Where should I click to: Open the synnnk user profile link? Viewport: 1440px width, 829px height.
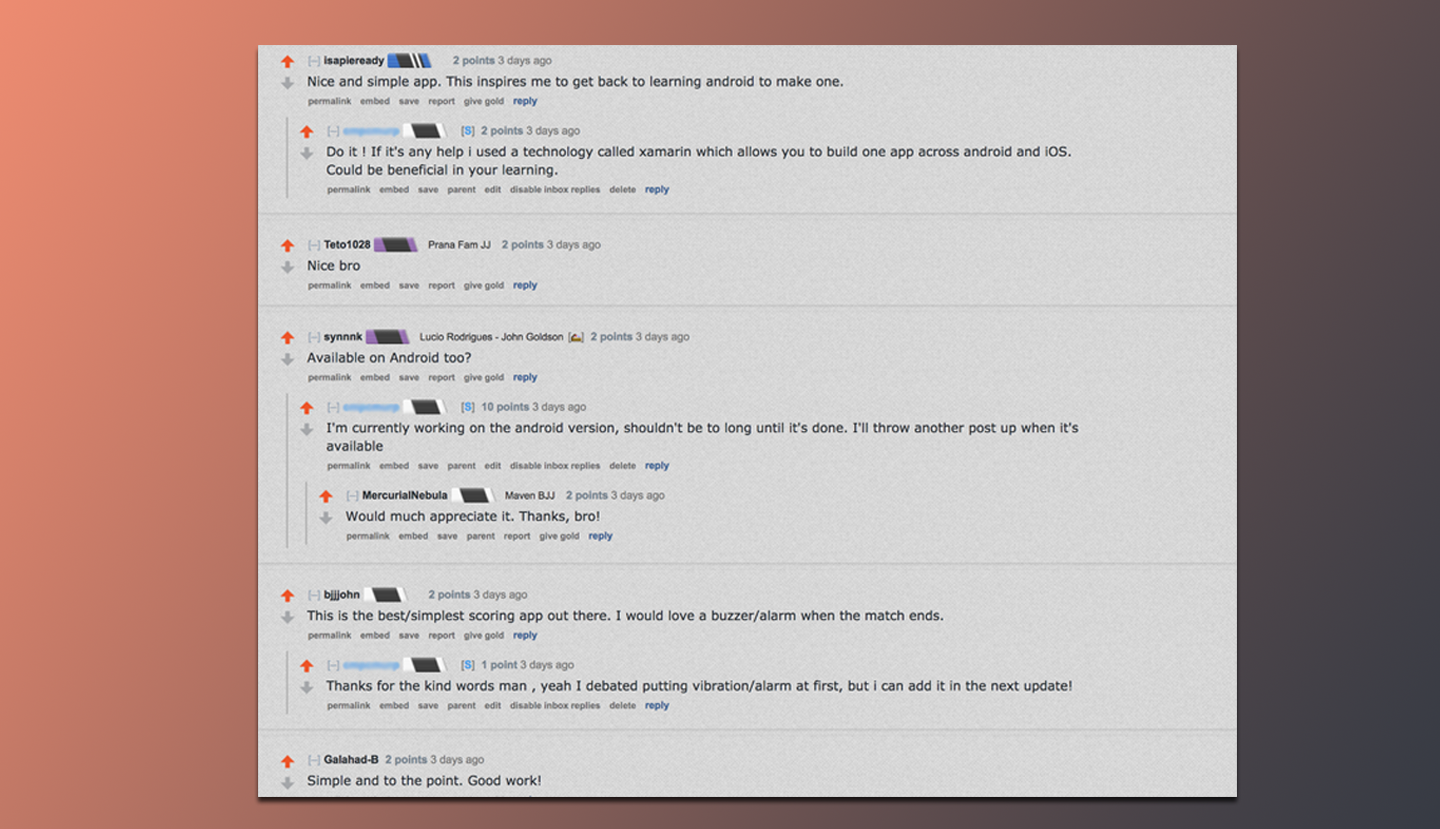[x=343, y=337]
